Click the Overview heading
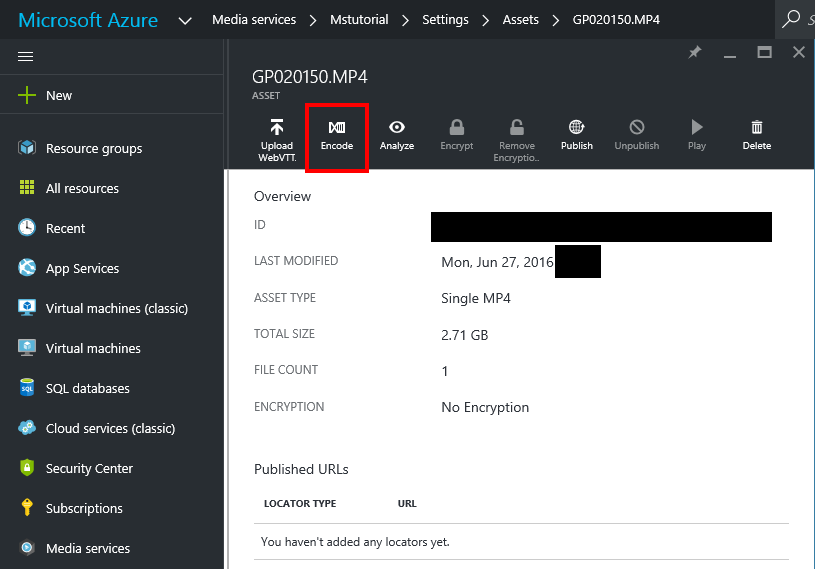815x569 pixels. [x=282, y=196]
